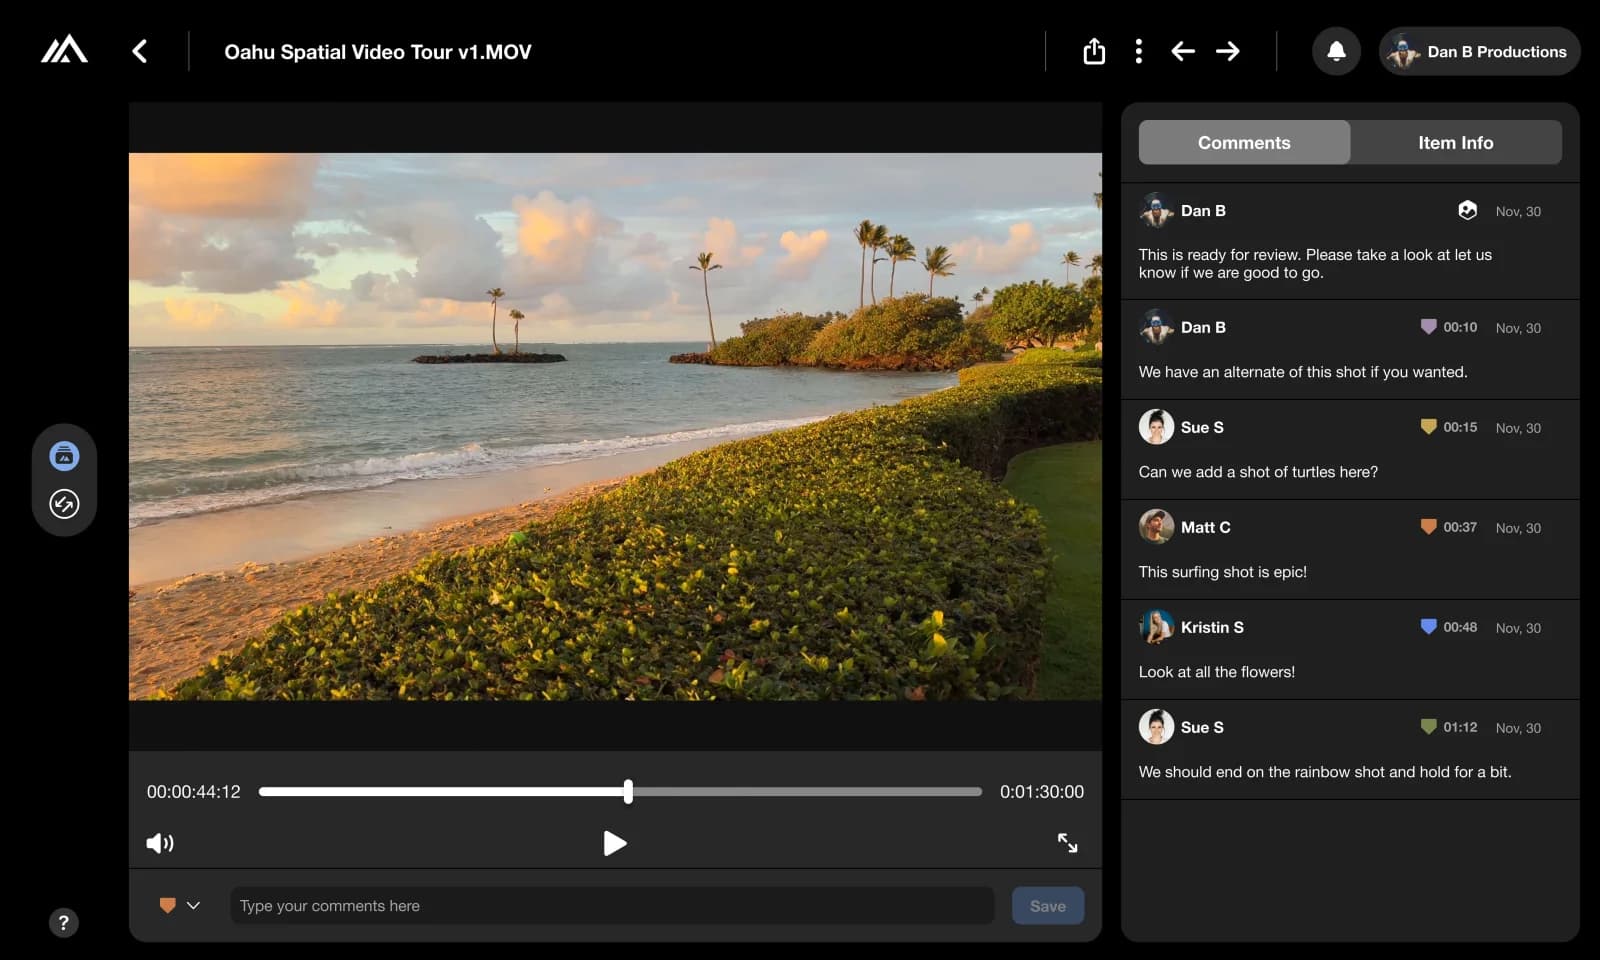Click the Type your comments here field

tap(612, 905)
